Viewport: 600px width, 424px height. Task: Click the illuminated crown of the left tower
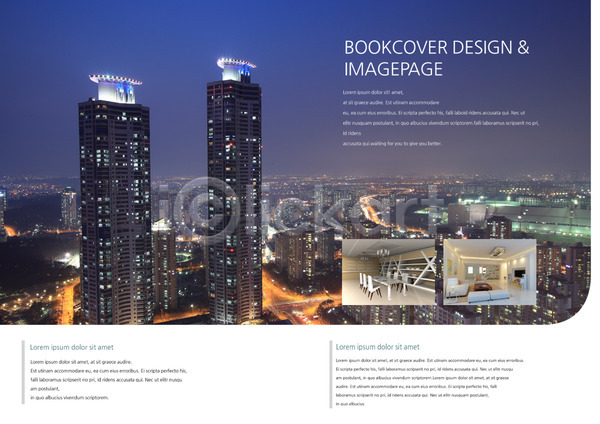click(x=115, y=88)
